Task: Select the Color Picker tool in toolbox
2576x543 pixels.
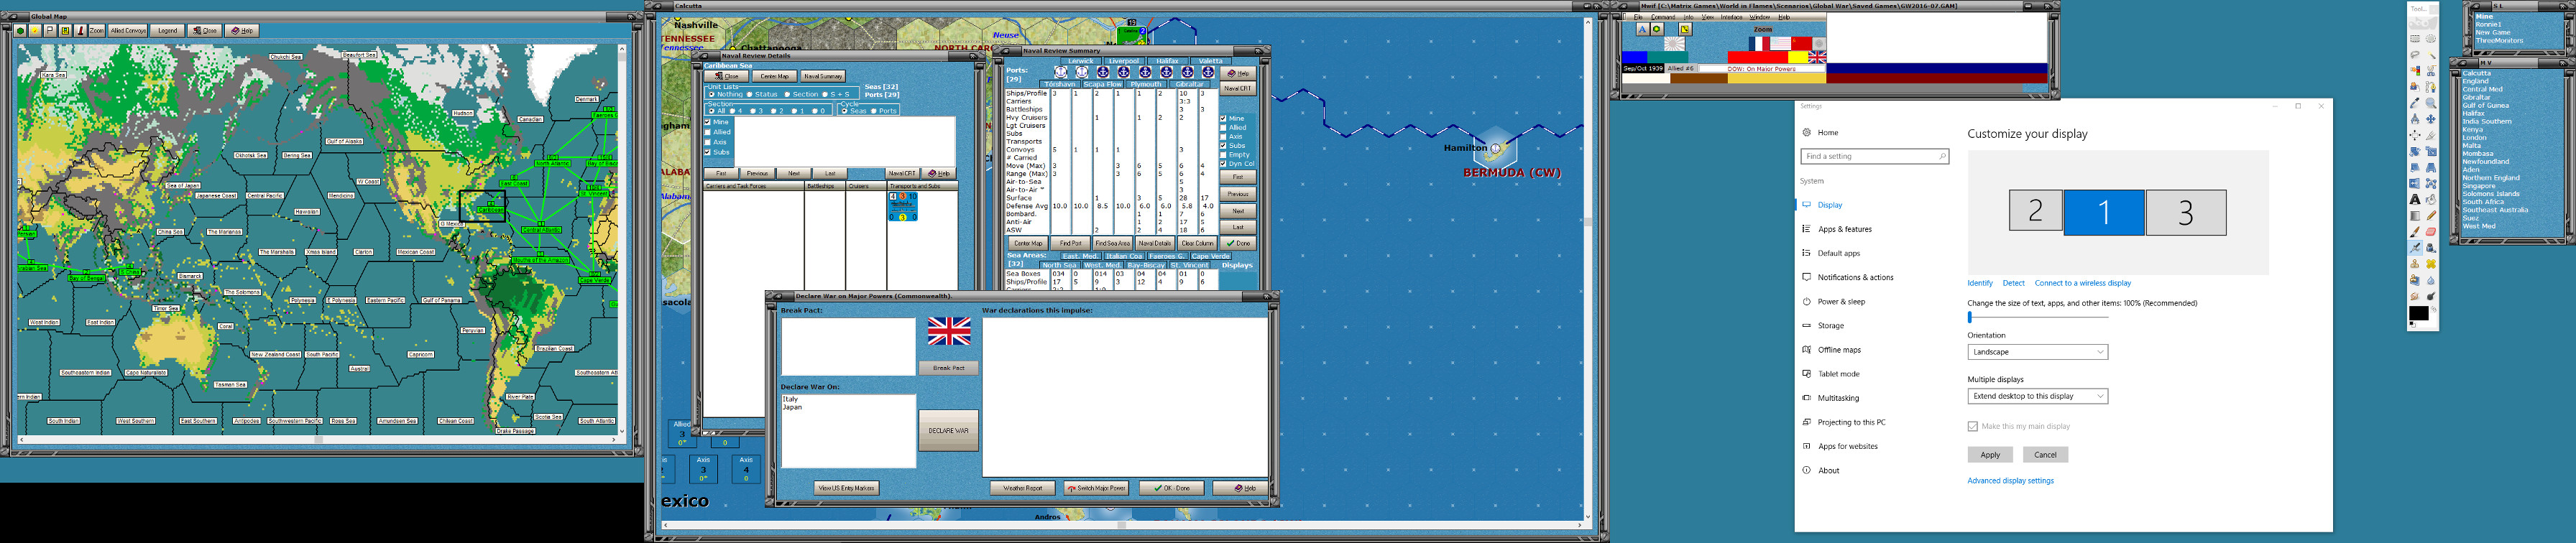Action: 2415,103
